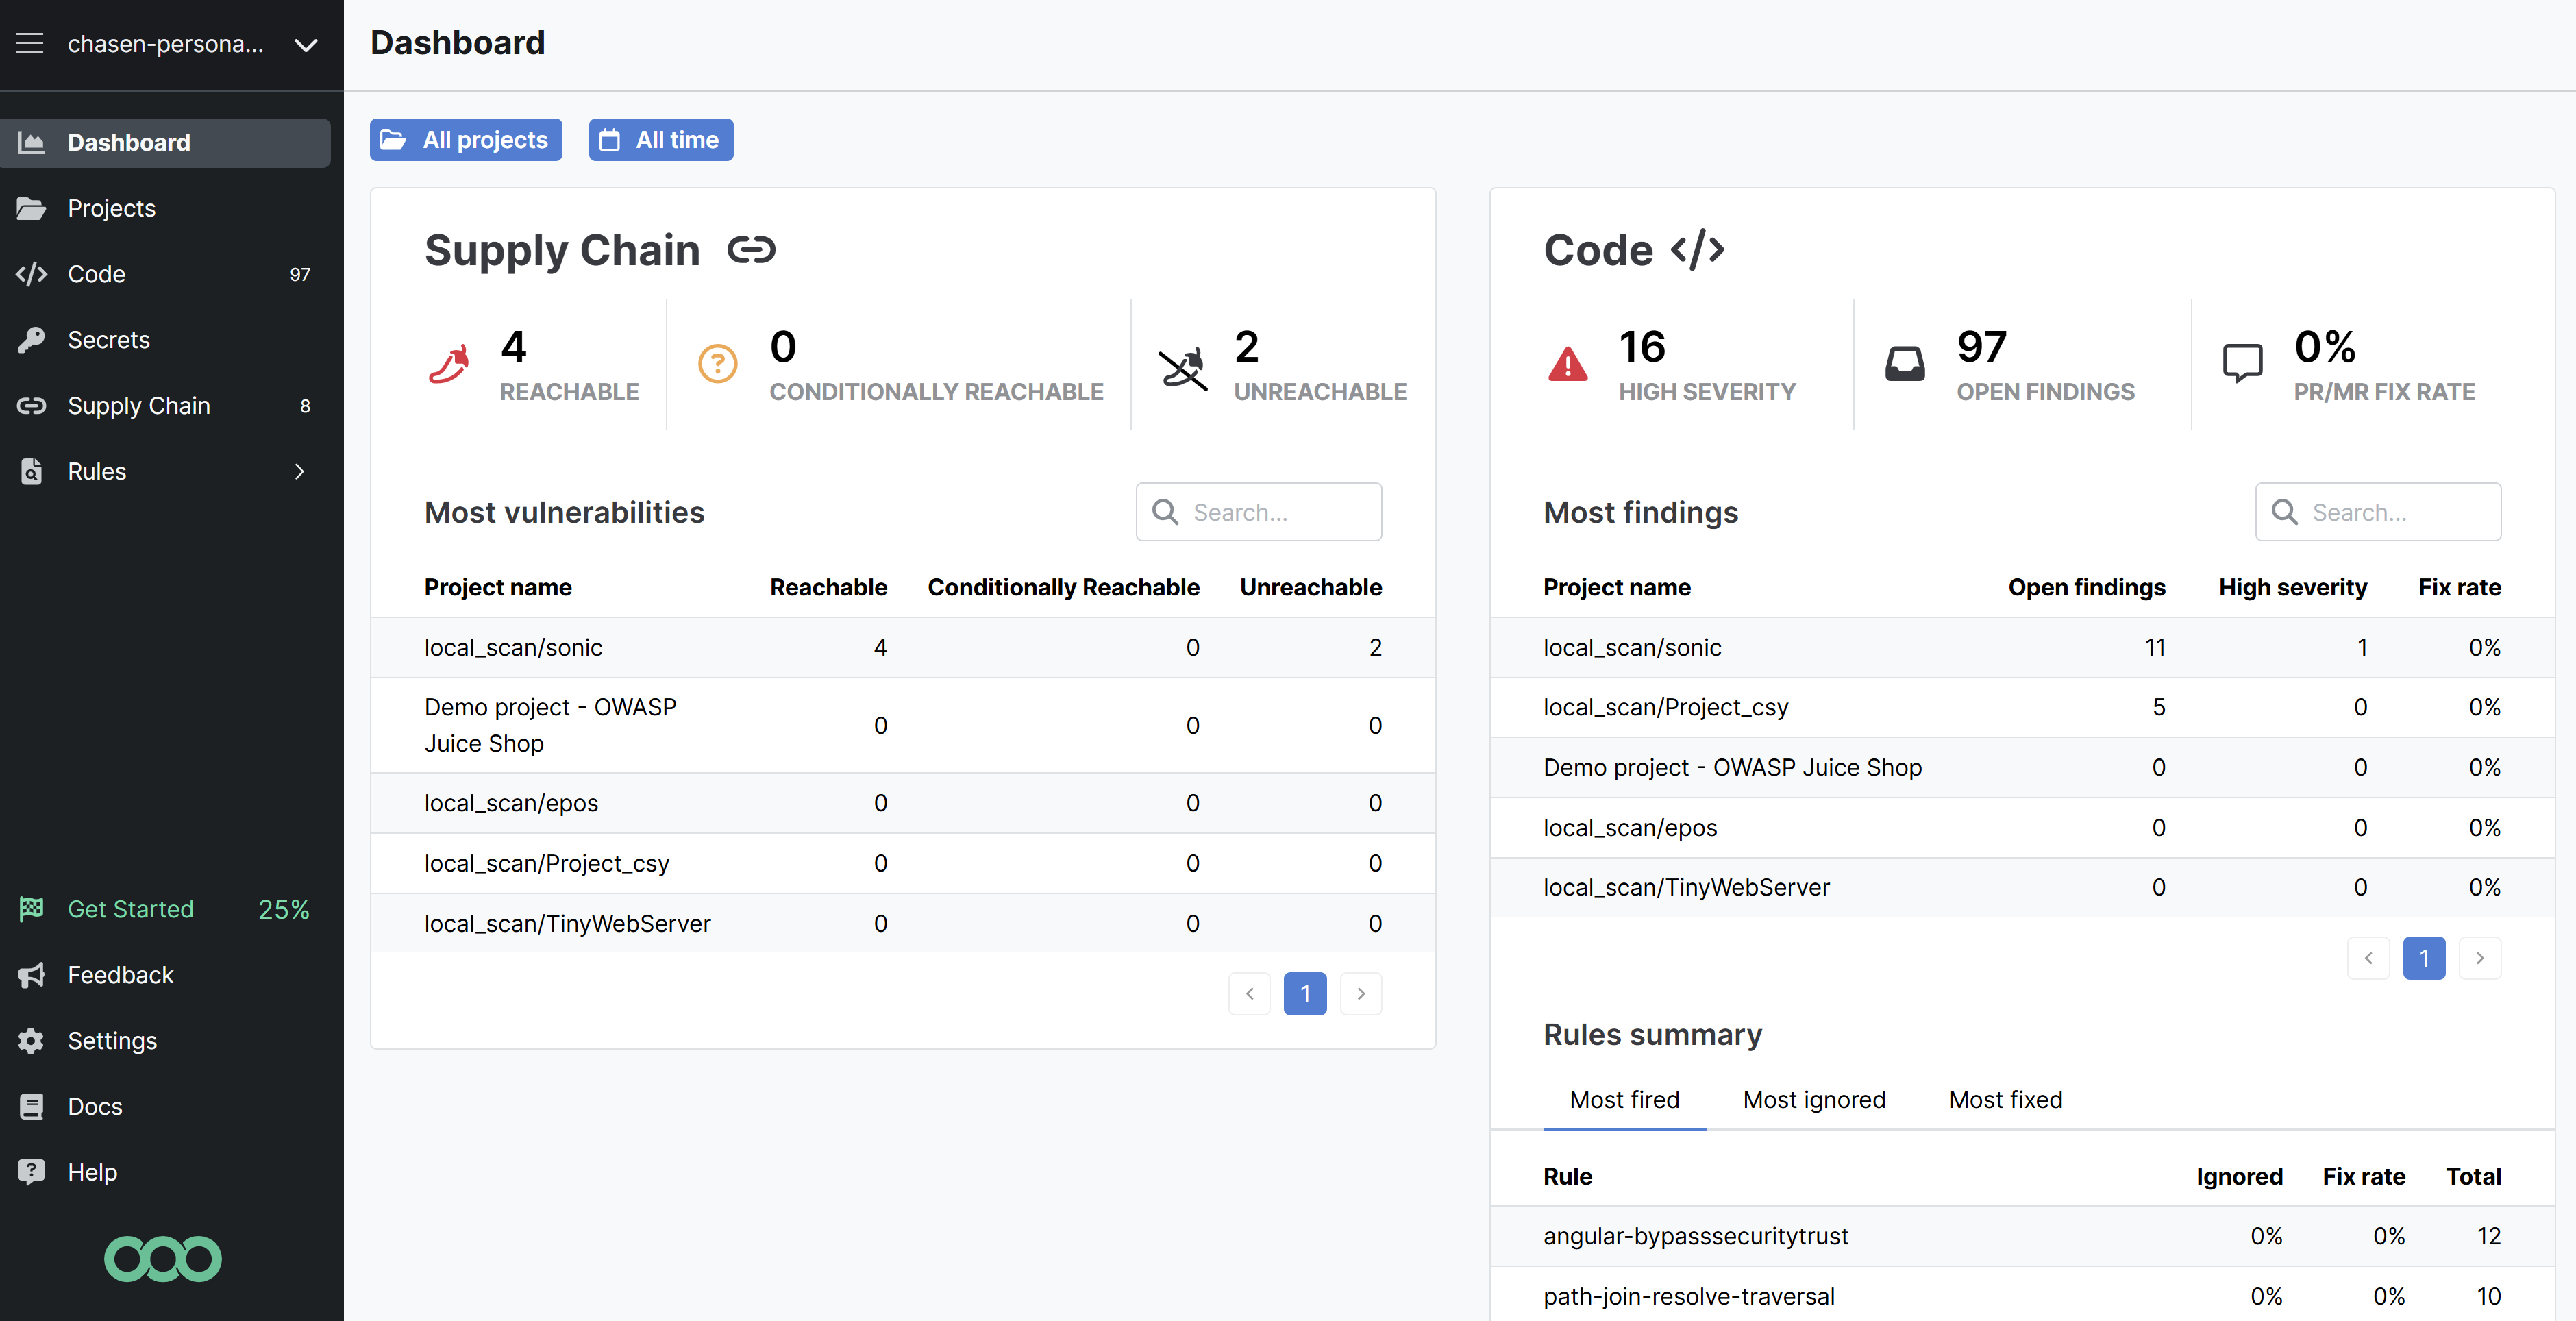Click the Help question icon item
Screen dimensions: 2576x1321
click(32, 1172)
